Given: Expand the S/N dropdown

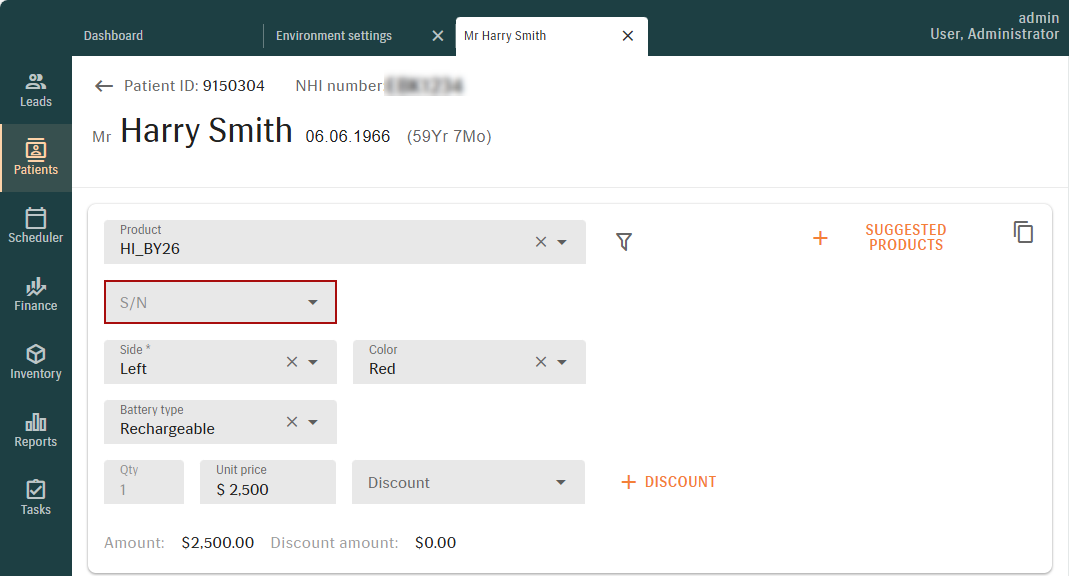Looking at the screenshot, I should pyautogui.click(x=313, y=302).
